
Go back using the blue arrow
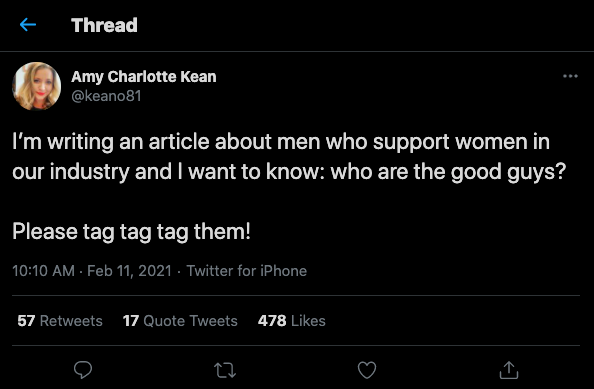(x=28, y=25)
